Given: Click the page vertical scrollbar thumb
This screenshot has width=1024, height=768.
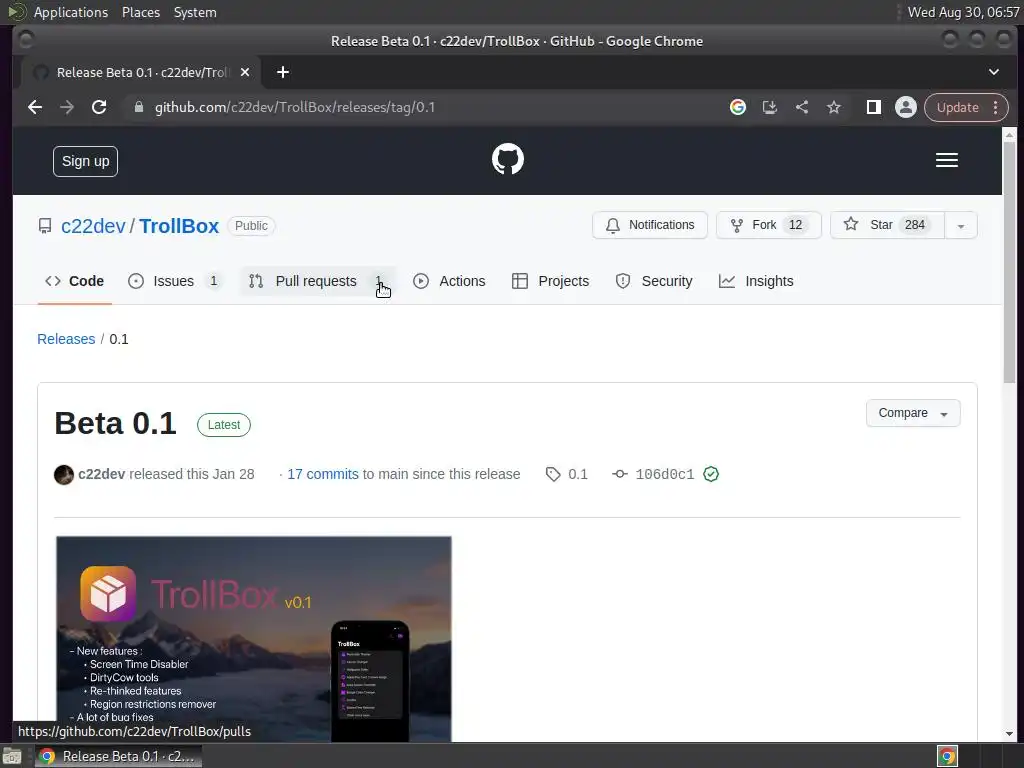Looking at the screenshot, I should [x=1009, y=261].
